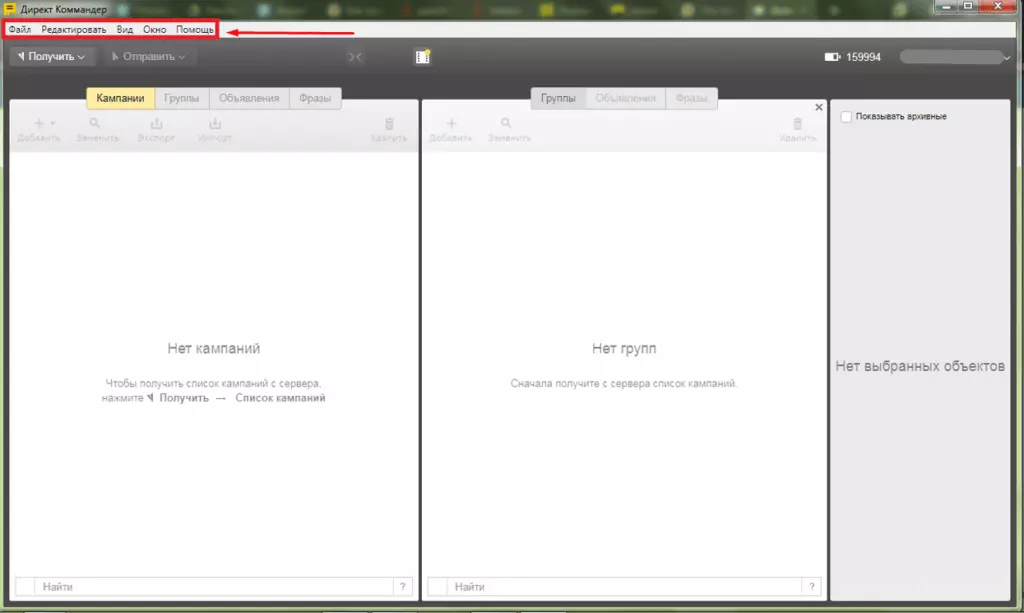The image size is (1024, 613).
Task: Open the Вид menu
Action: point(125,29)
